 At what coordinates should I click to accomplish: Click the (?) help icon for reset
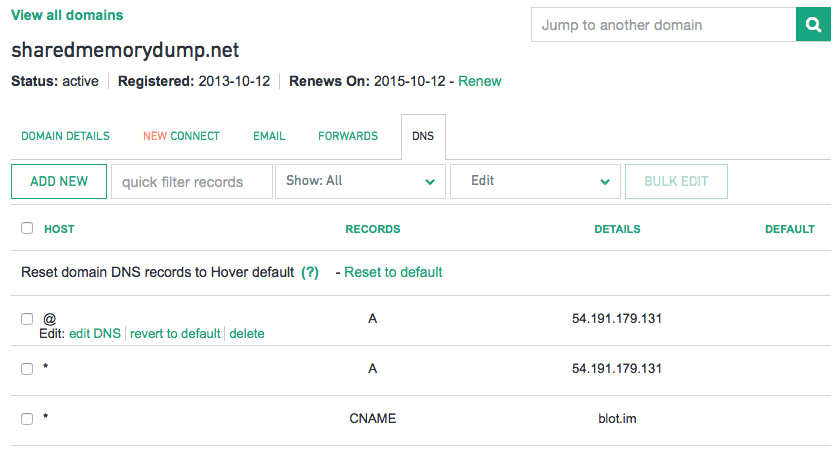point(310,272)
